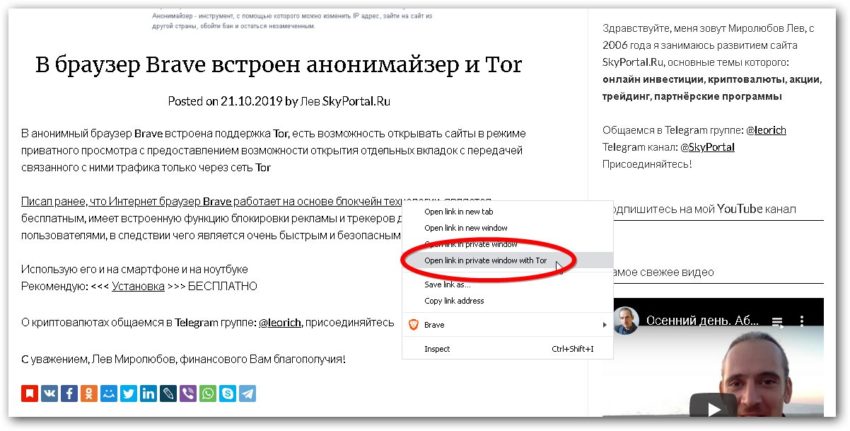The height and width of the screenshot is (431, 850).
Task: Share the post on Odnoklassniki
Action: tap(88, 394)
